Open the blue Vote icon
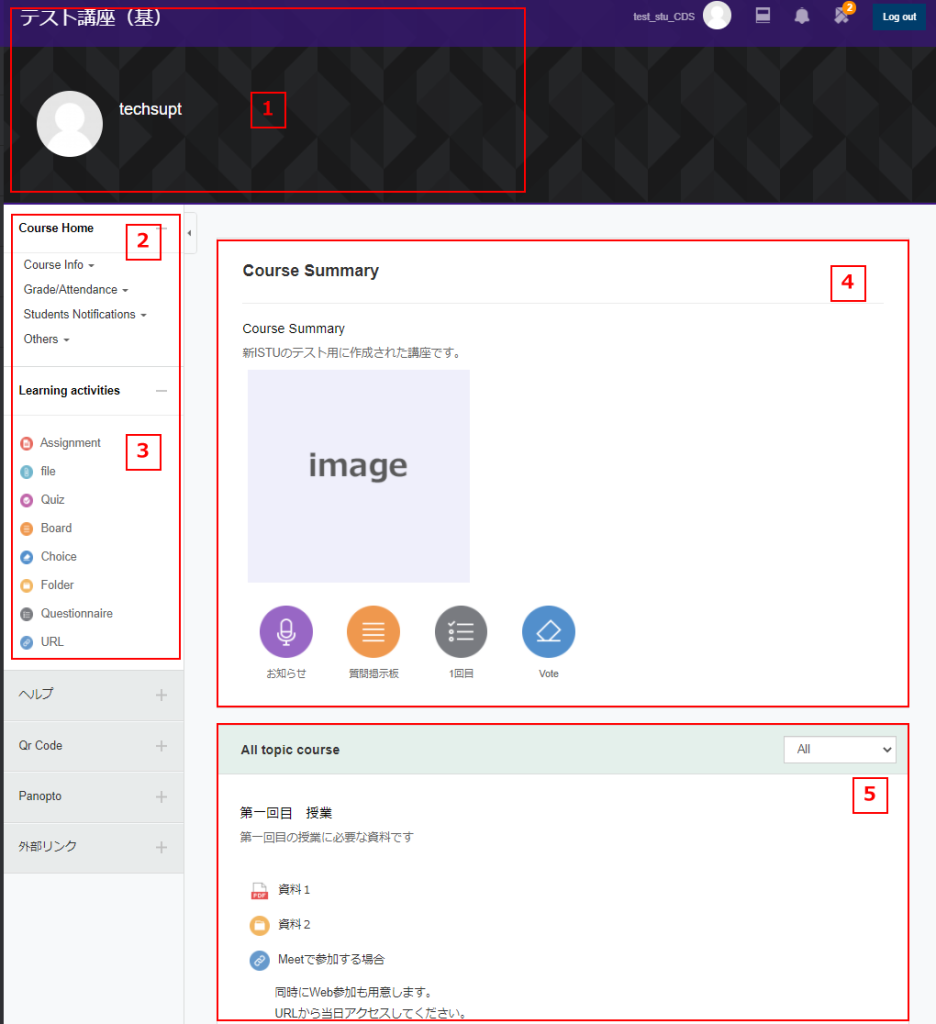This screenshot has height=1024, width=936. (x=548, y=632)
